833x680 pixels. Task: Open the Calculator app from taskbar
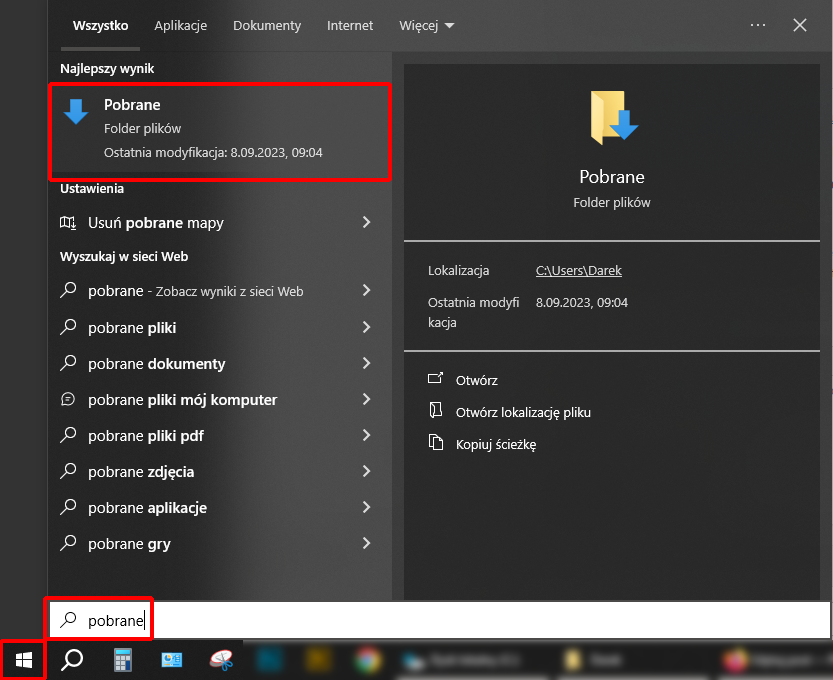(123, 660)
